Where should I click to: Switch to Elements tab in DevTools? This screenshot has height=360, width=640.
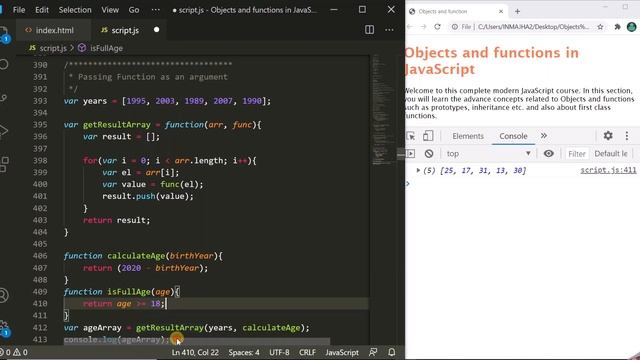coord(468,136)
